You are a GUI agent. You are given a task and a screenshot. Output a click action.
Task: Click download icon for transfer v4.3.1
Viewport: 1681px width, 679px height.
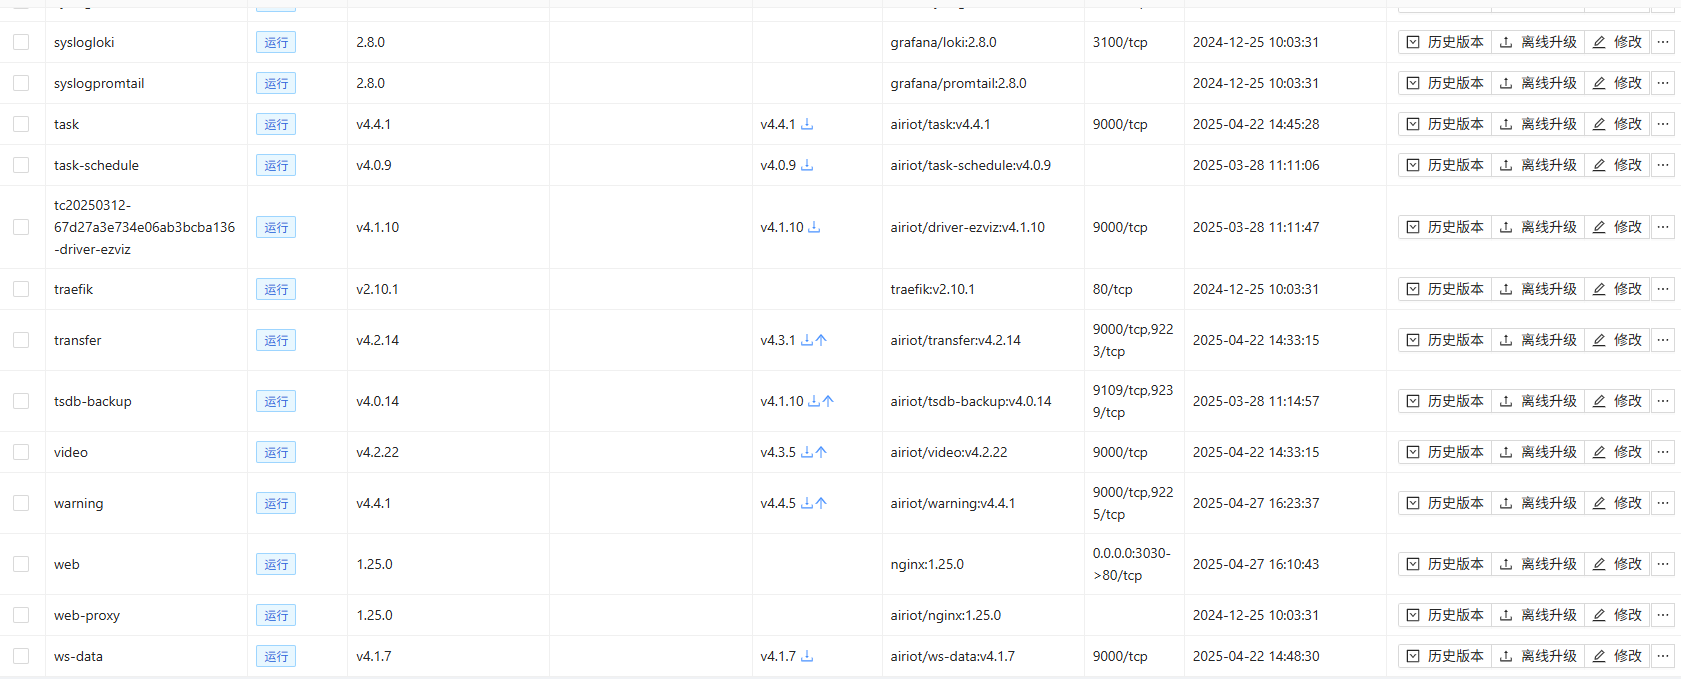click(x=807, y=340)
